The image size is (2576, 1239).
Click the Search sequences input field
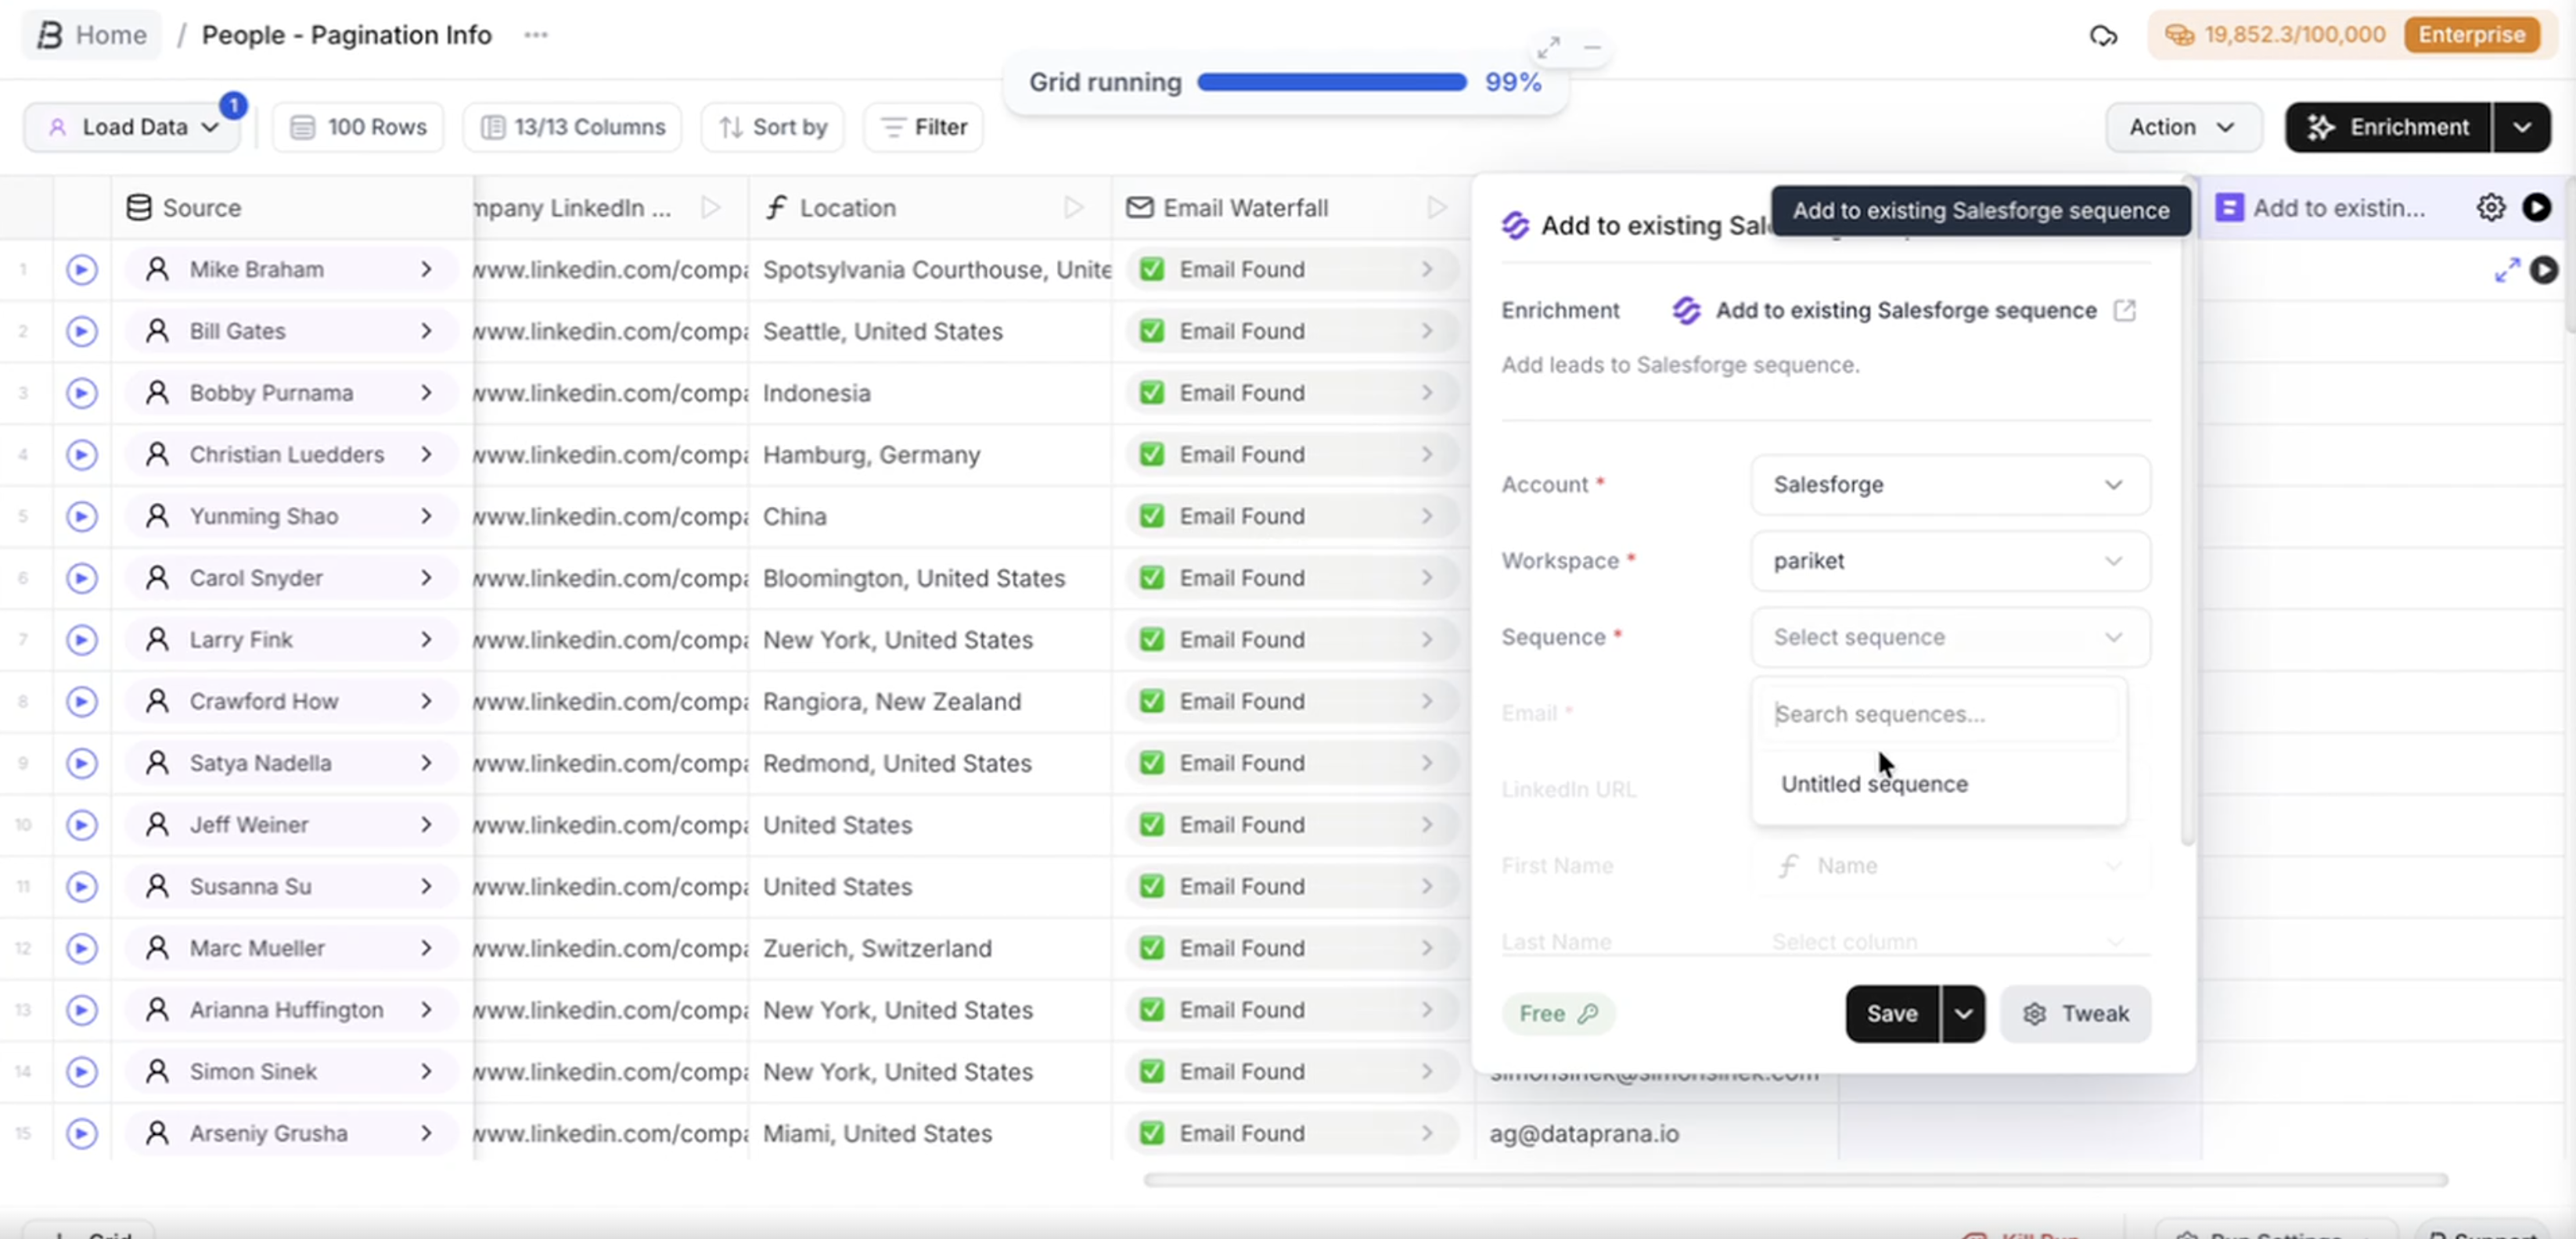(1938, 714)
